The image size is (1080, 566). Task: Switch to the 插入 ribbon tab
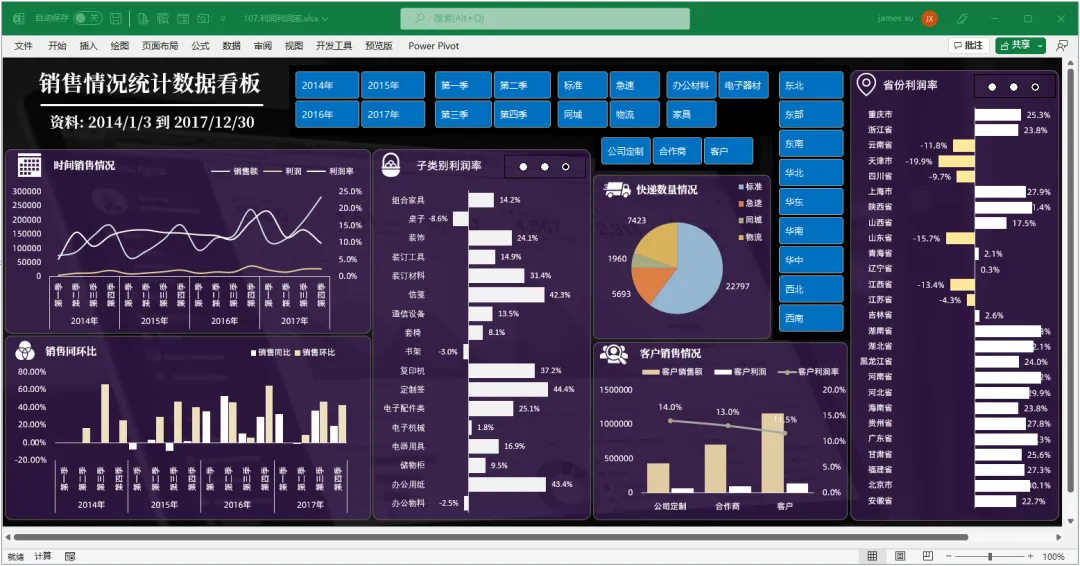88,45
